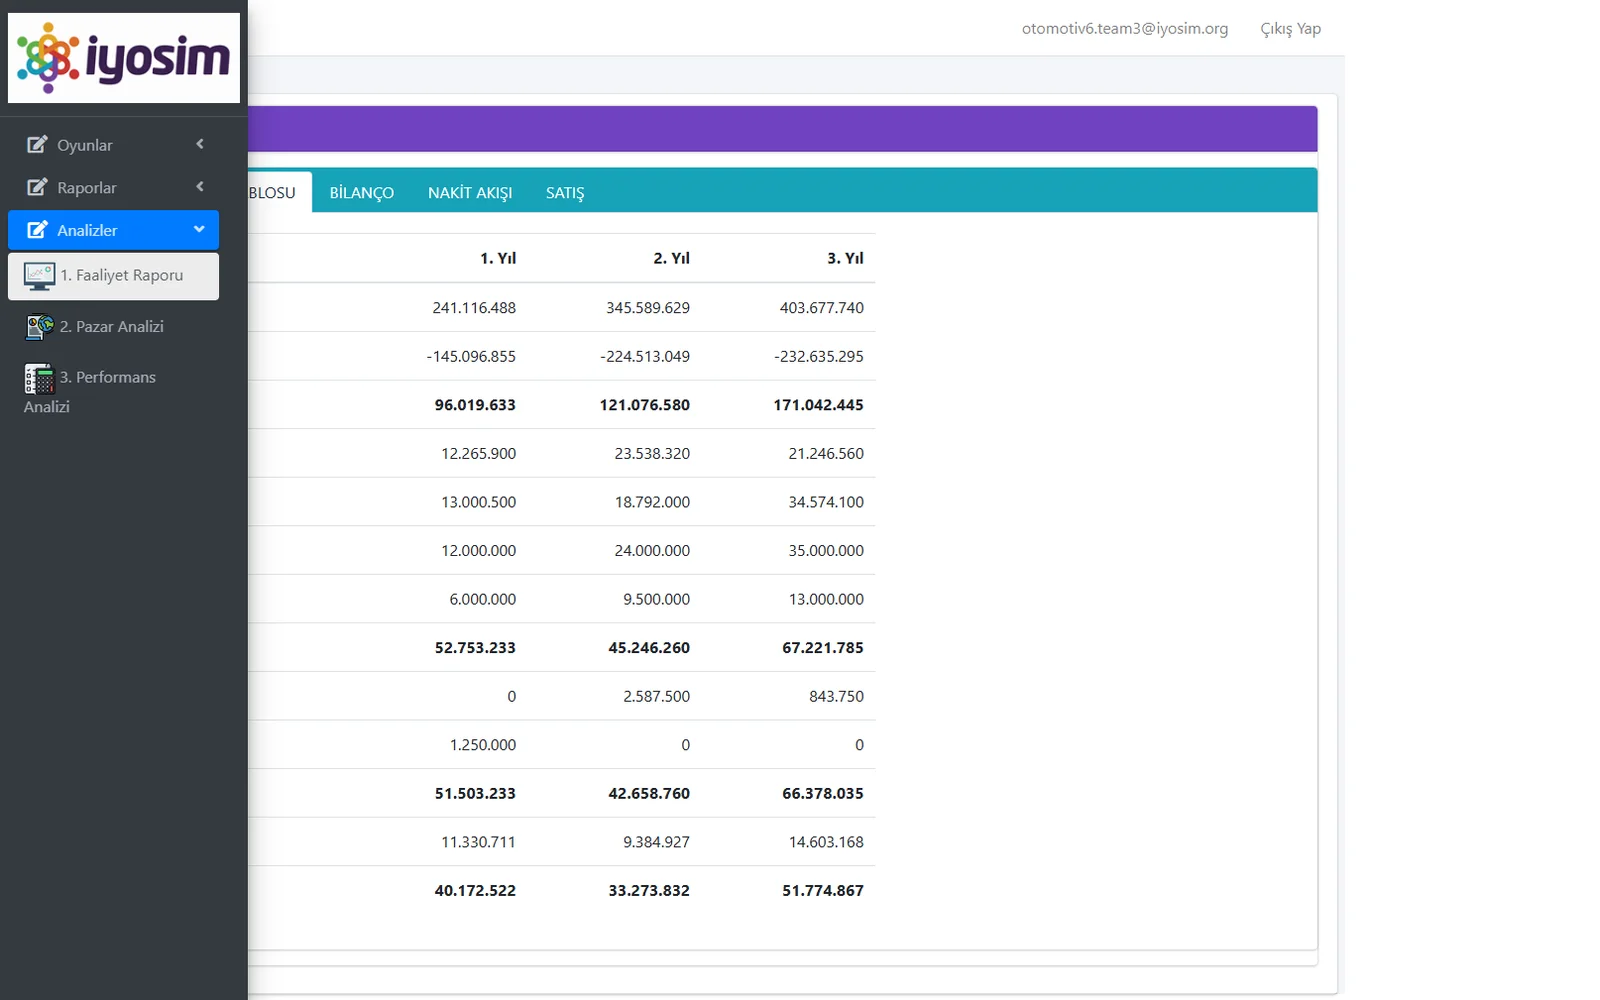Switch to the BİLANÇO tab

pos(362,192)
